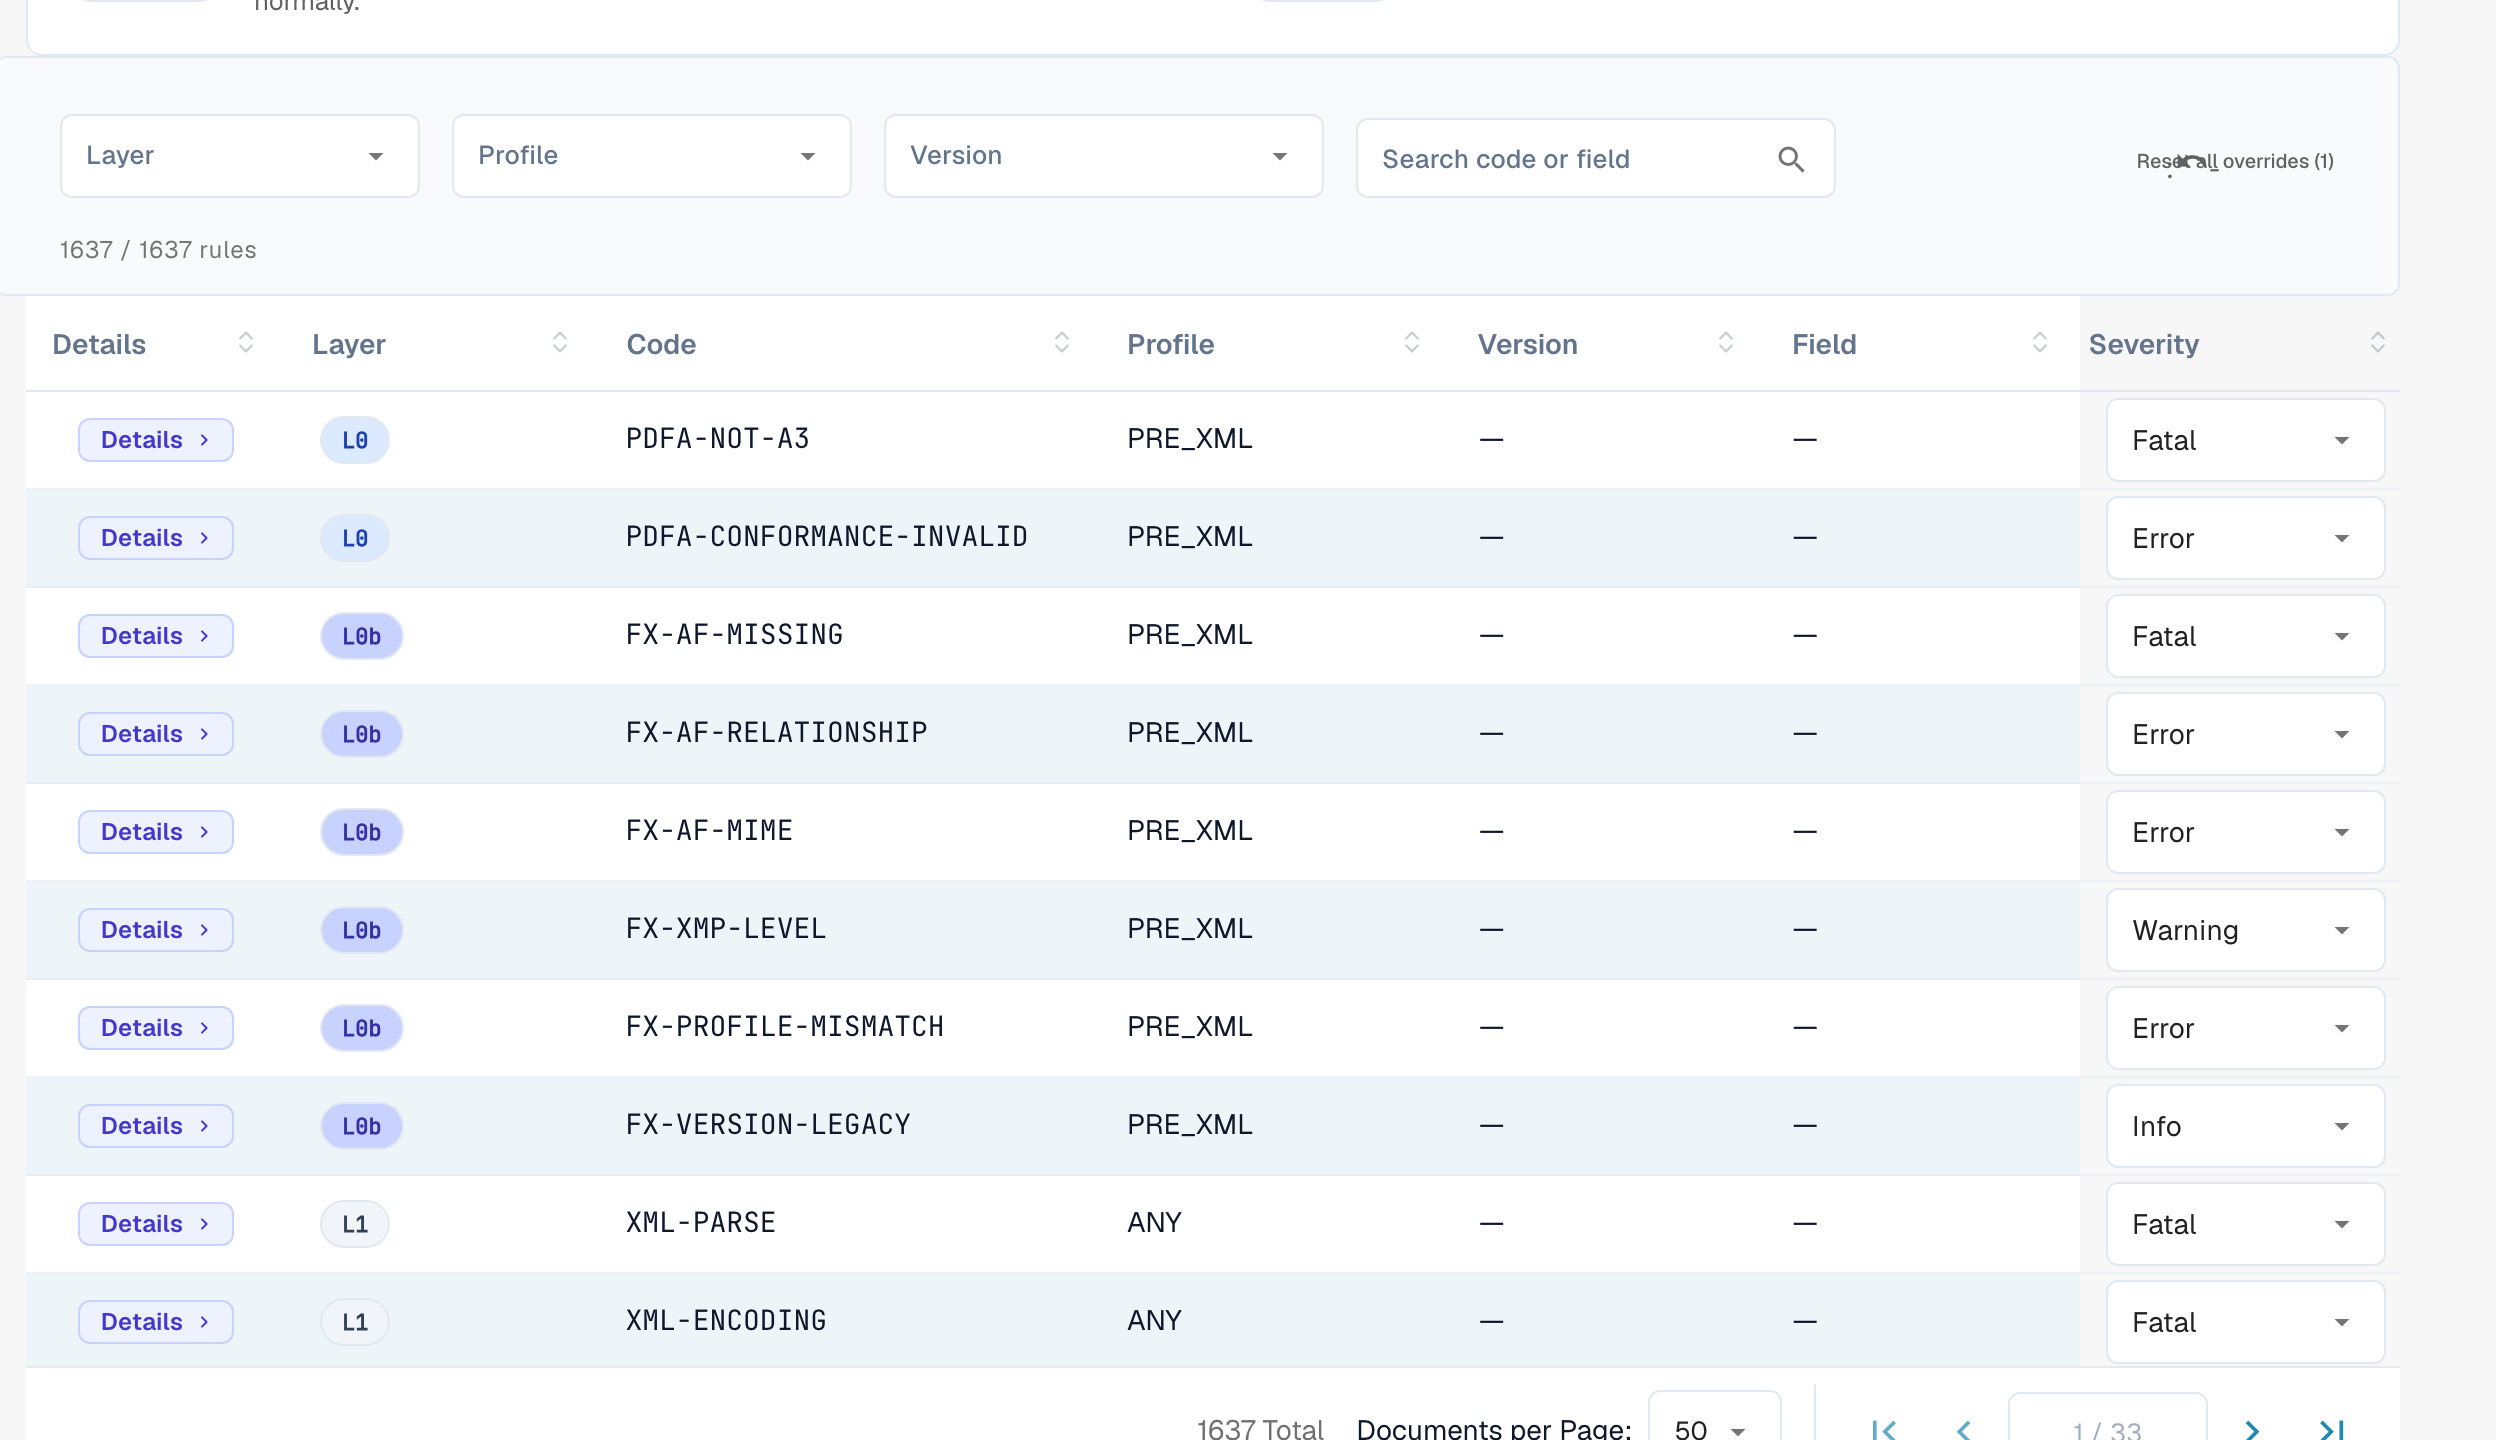Image resolution: width=2496 pixels, height=1440 pixels.
Task: Click the search magnifier icon
Action: pos(1791,159)
